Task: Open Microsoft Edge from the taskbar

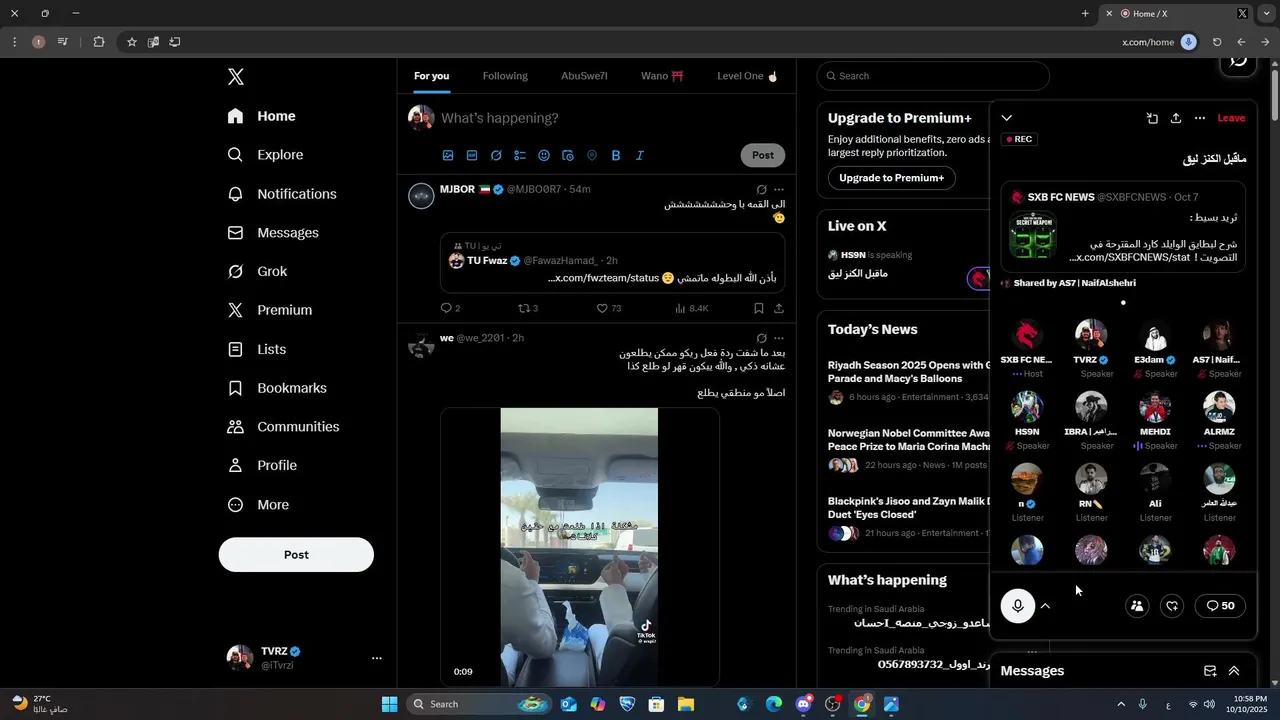Action: coord(774,704)
